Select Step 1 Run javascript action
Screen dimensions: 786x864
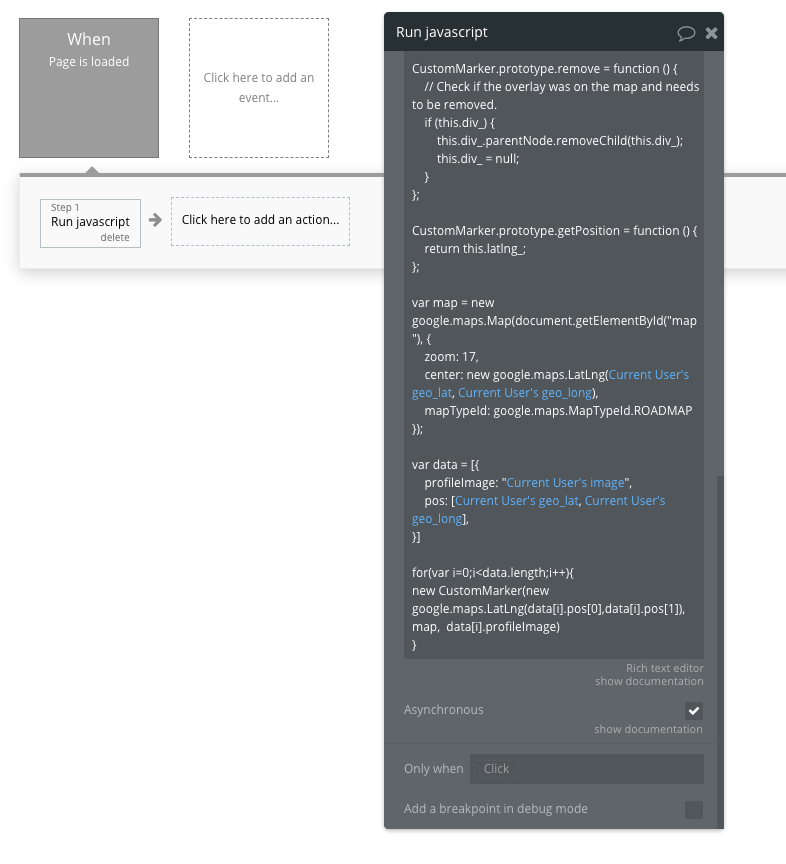[90, 223]
